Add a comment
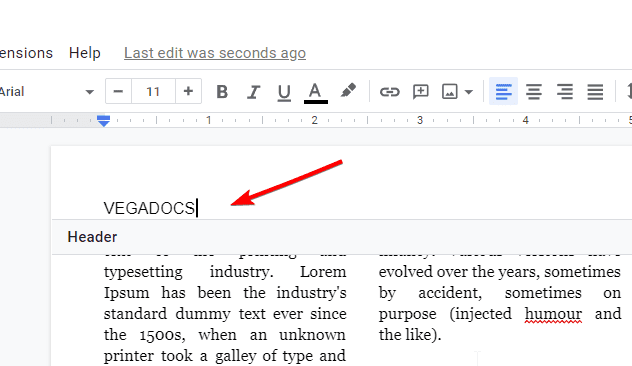Viewport: 632px width, 366px height. pos(420,92)
